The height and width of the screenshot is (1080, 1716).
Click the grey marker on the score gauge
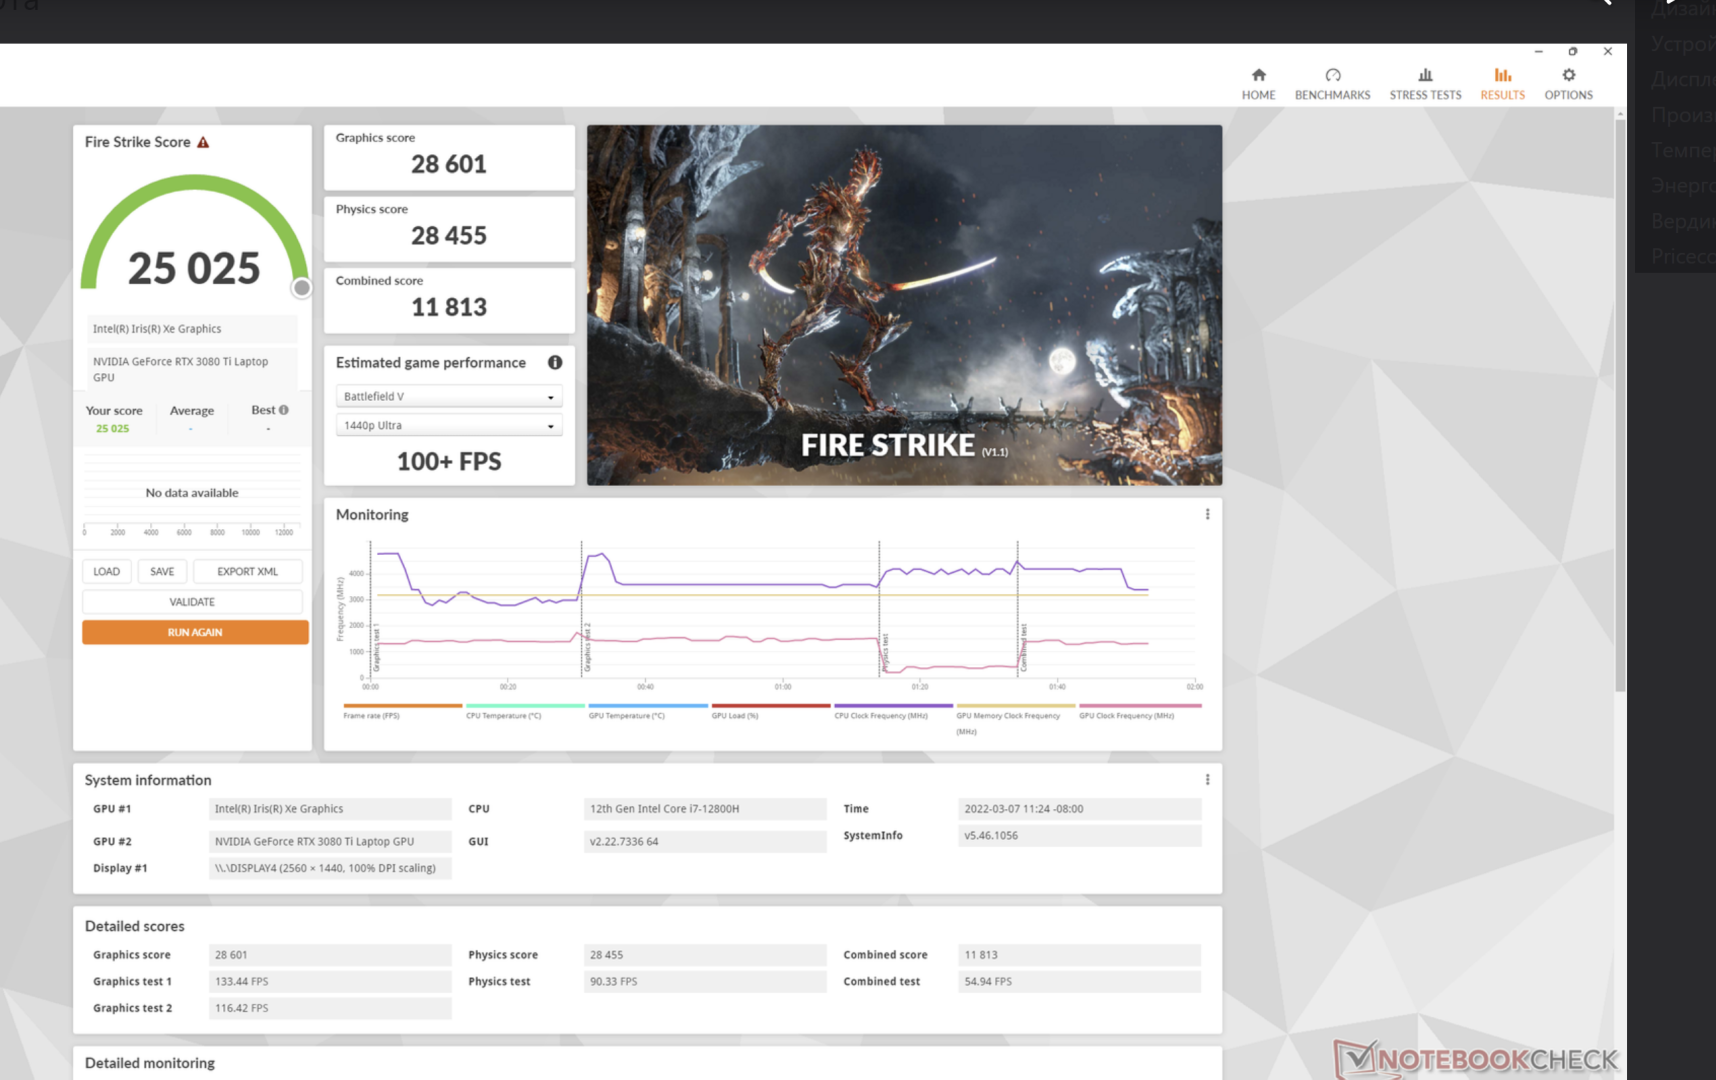(301, 288)
